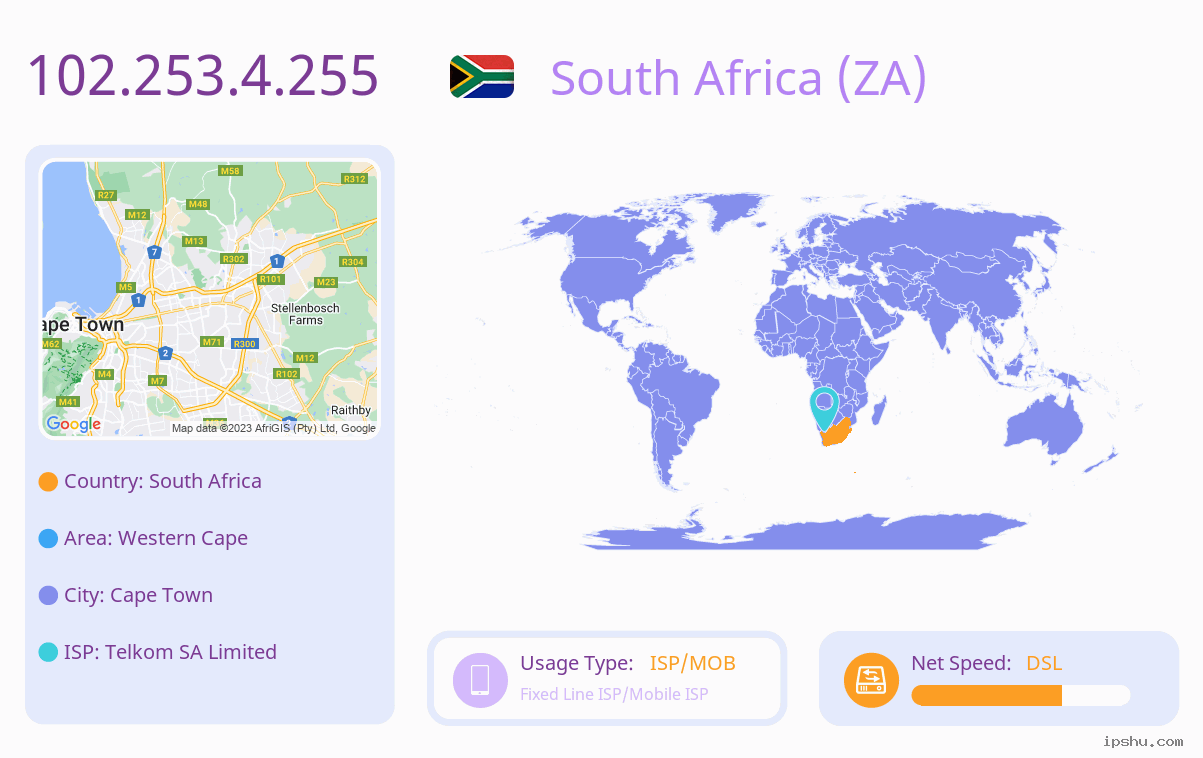1203x758 pixels.
Task: Click the N1 highway shield near R101
Action: (277, 261)
